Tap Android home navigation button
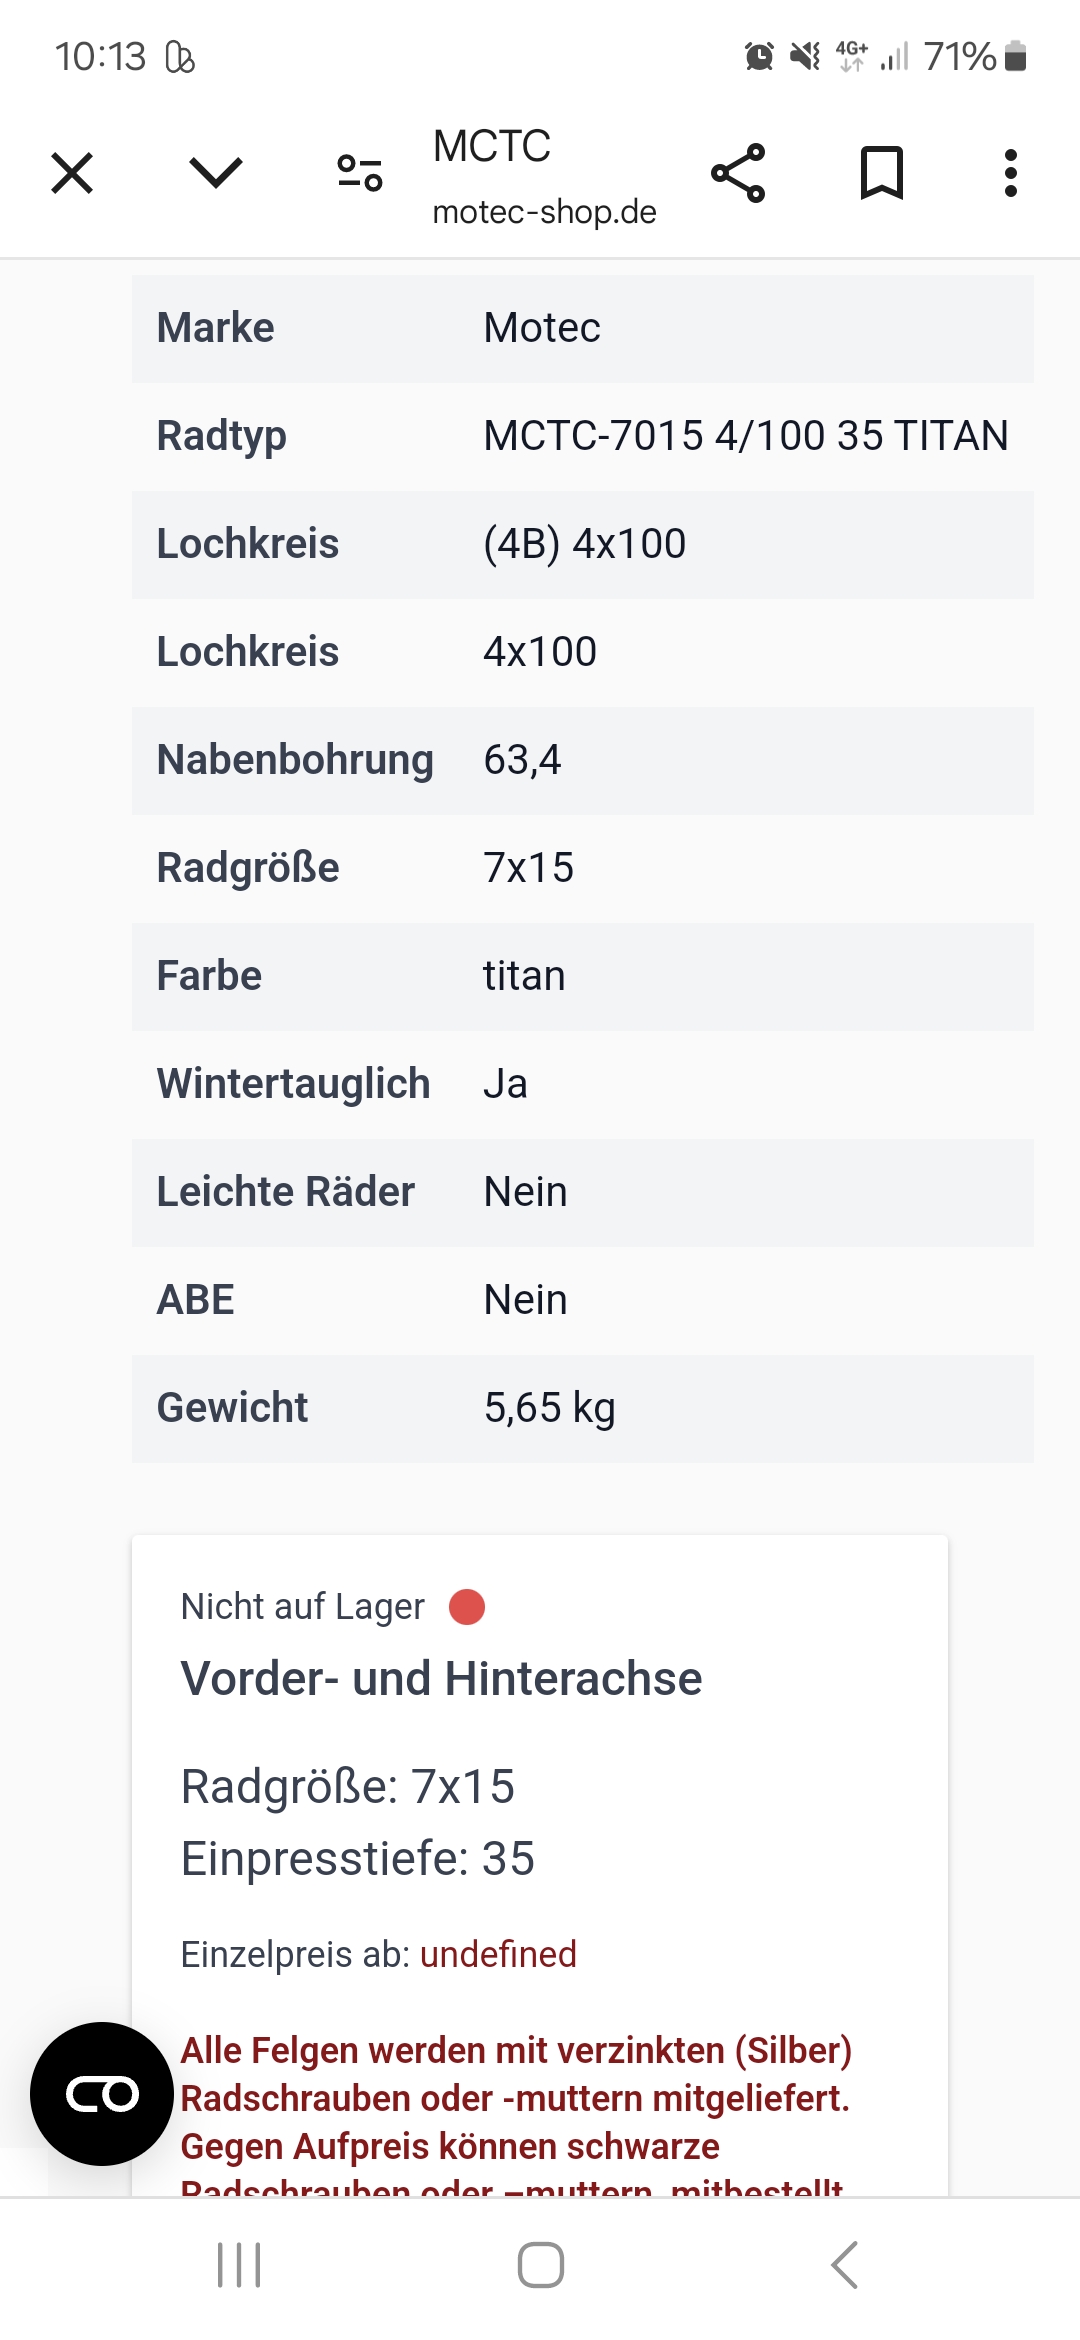Screen dimensions: 1080x2340 coord(541,2265)
